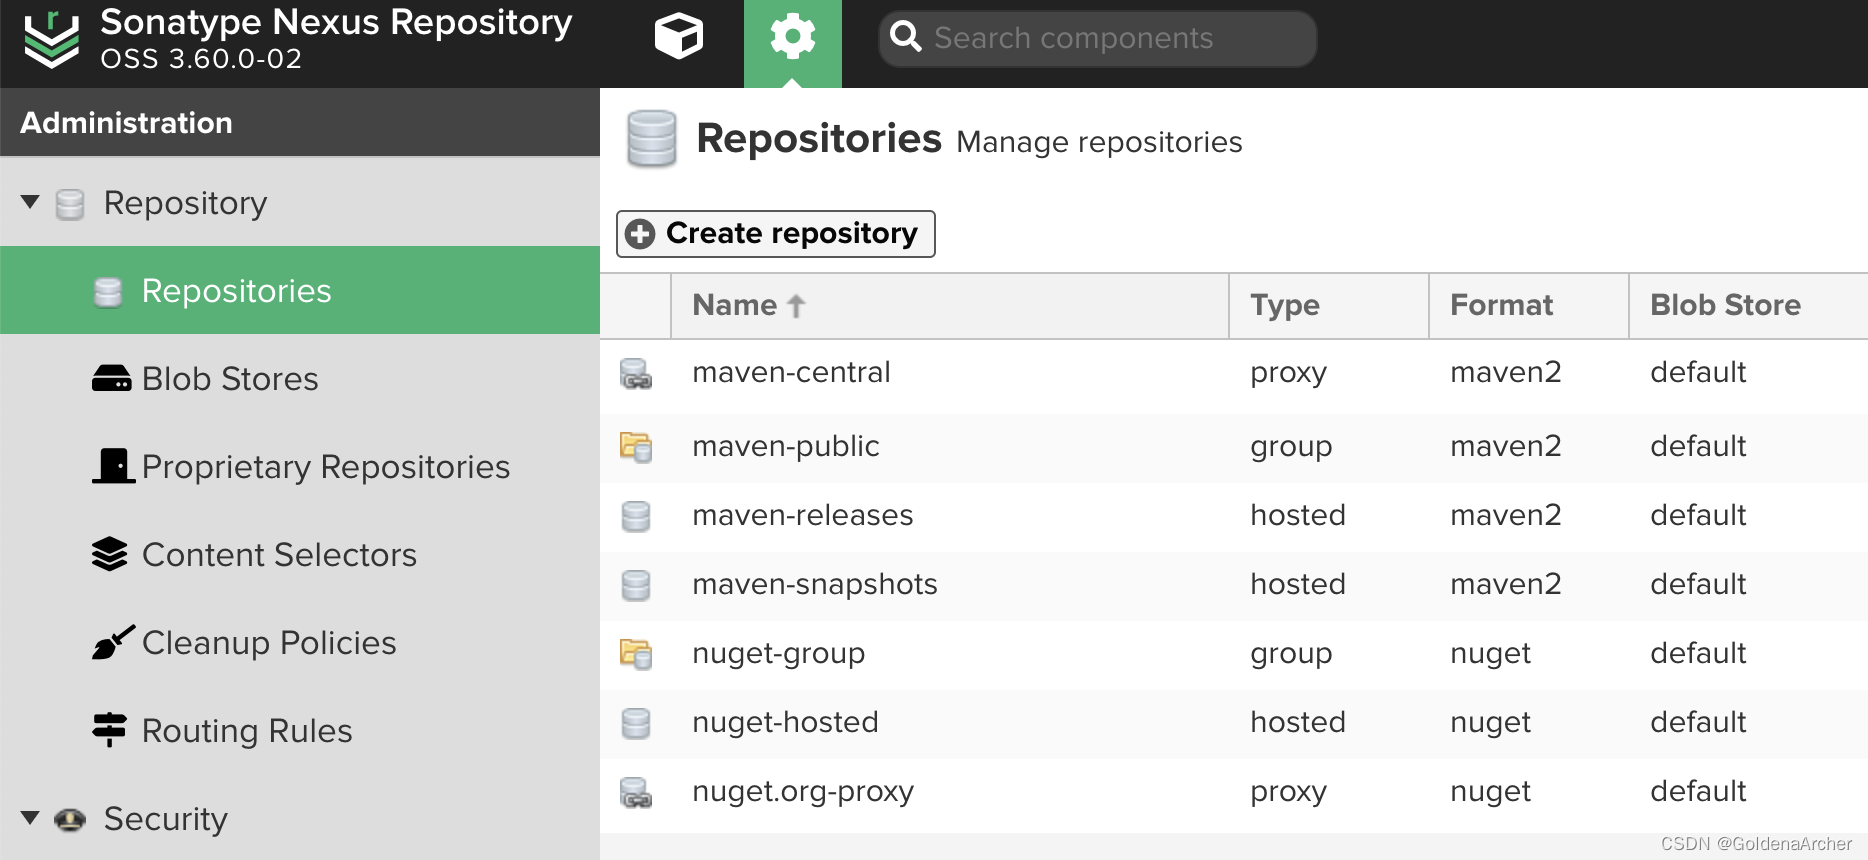The width and height of the screenshot is (1868, 860).
Task: Open Cleanup Policies in sidebar
Action: 300,642
